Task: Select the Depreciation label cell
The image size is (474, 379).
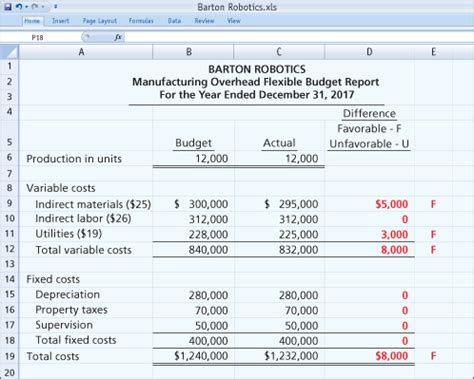Action: pyautogui.click(x=67, y=295)
